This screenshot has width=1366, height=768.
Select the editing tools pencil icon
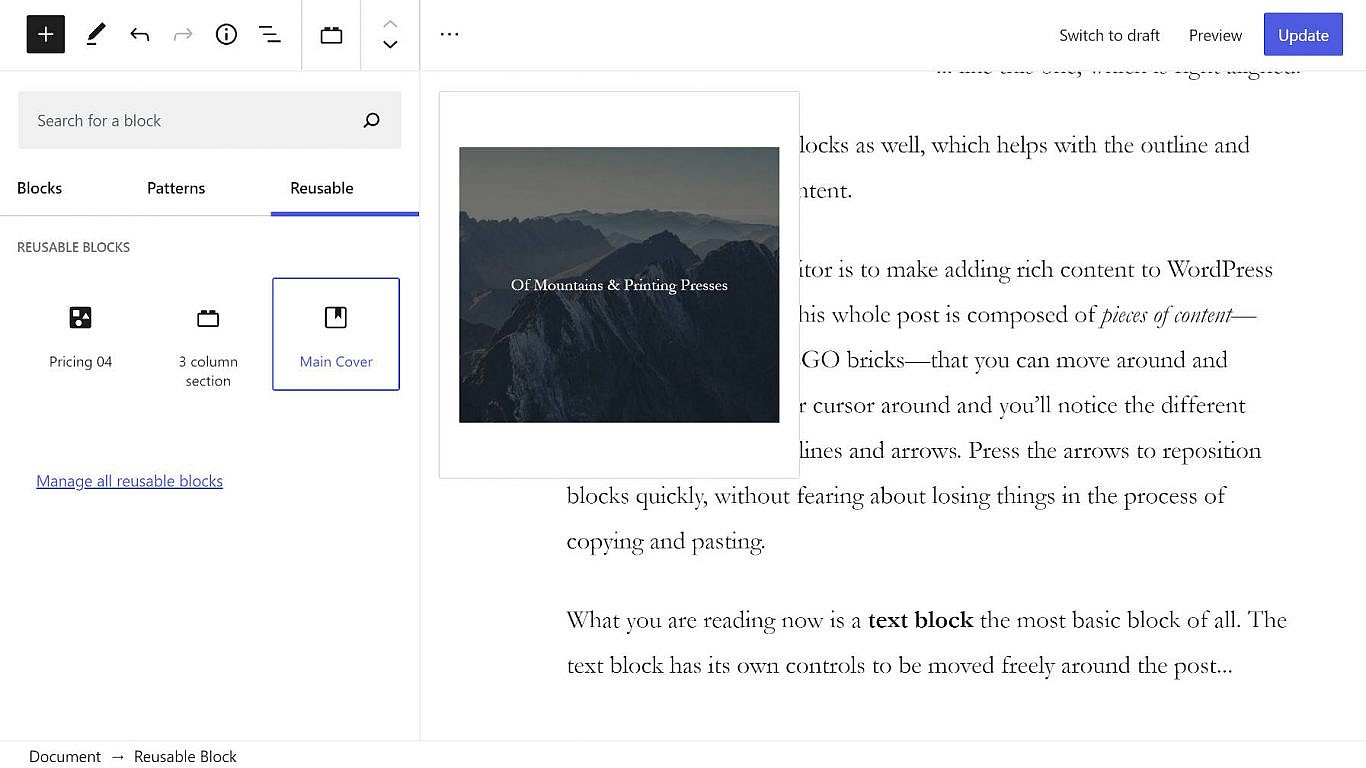pos(96,34)
